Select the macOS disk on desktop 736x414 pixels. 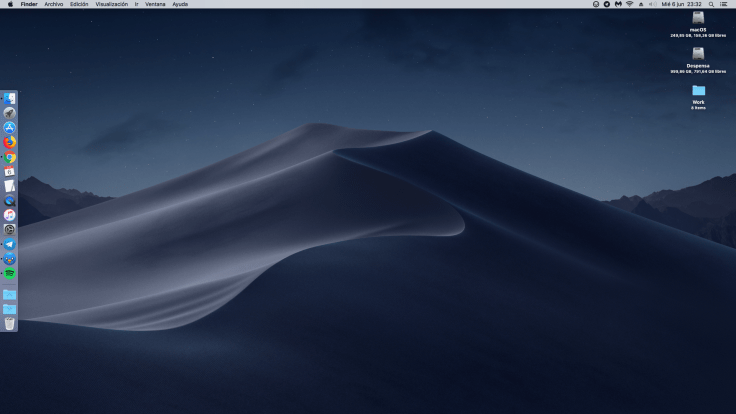698,18
